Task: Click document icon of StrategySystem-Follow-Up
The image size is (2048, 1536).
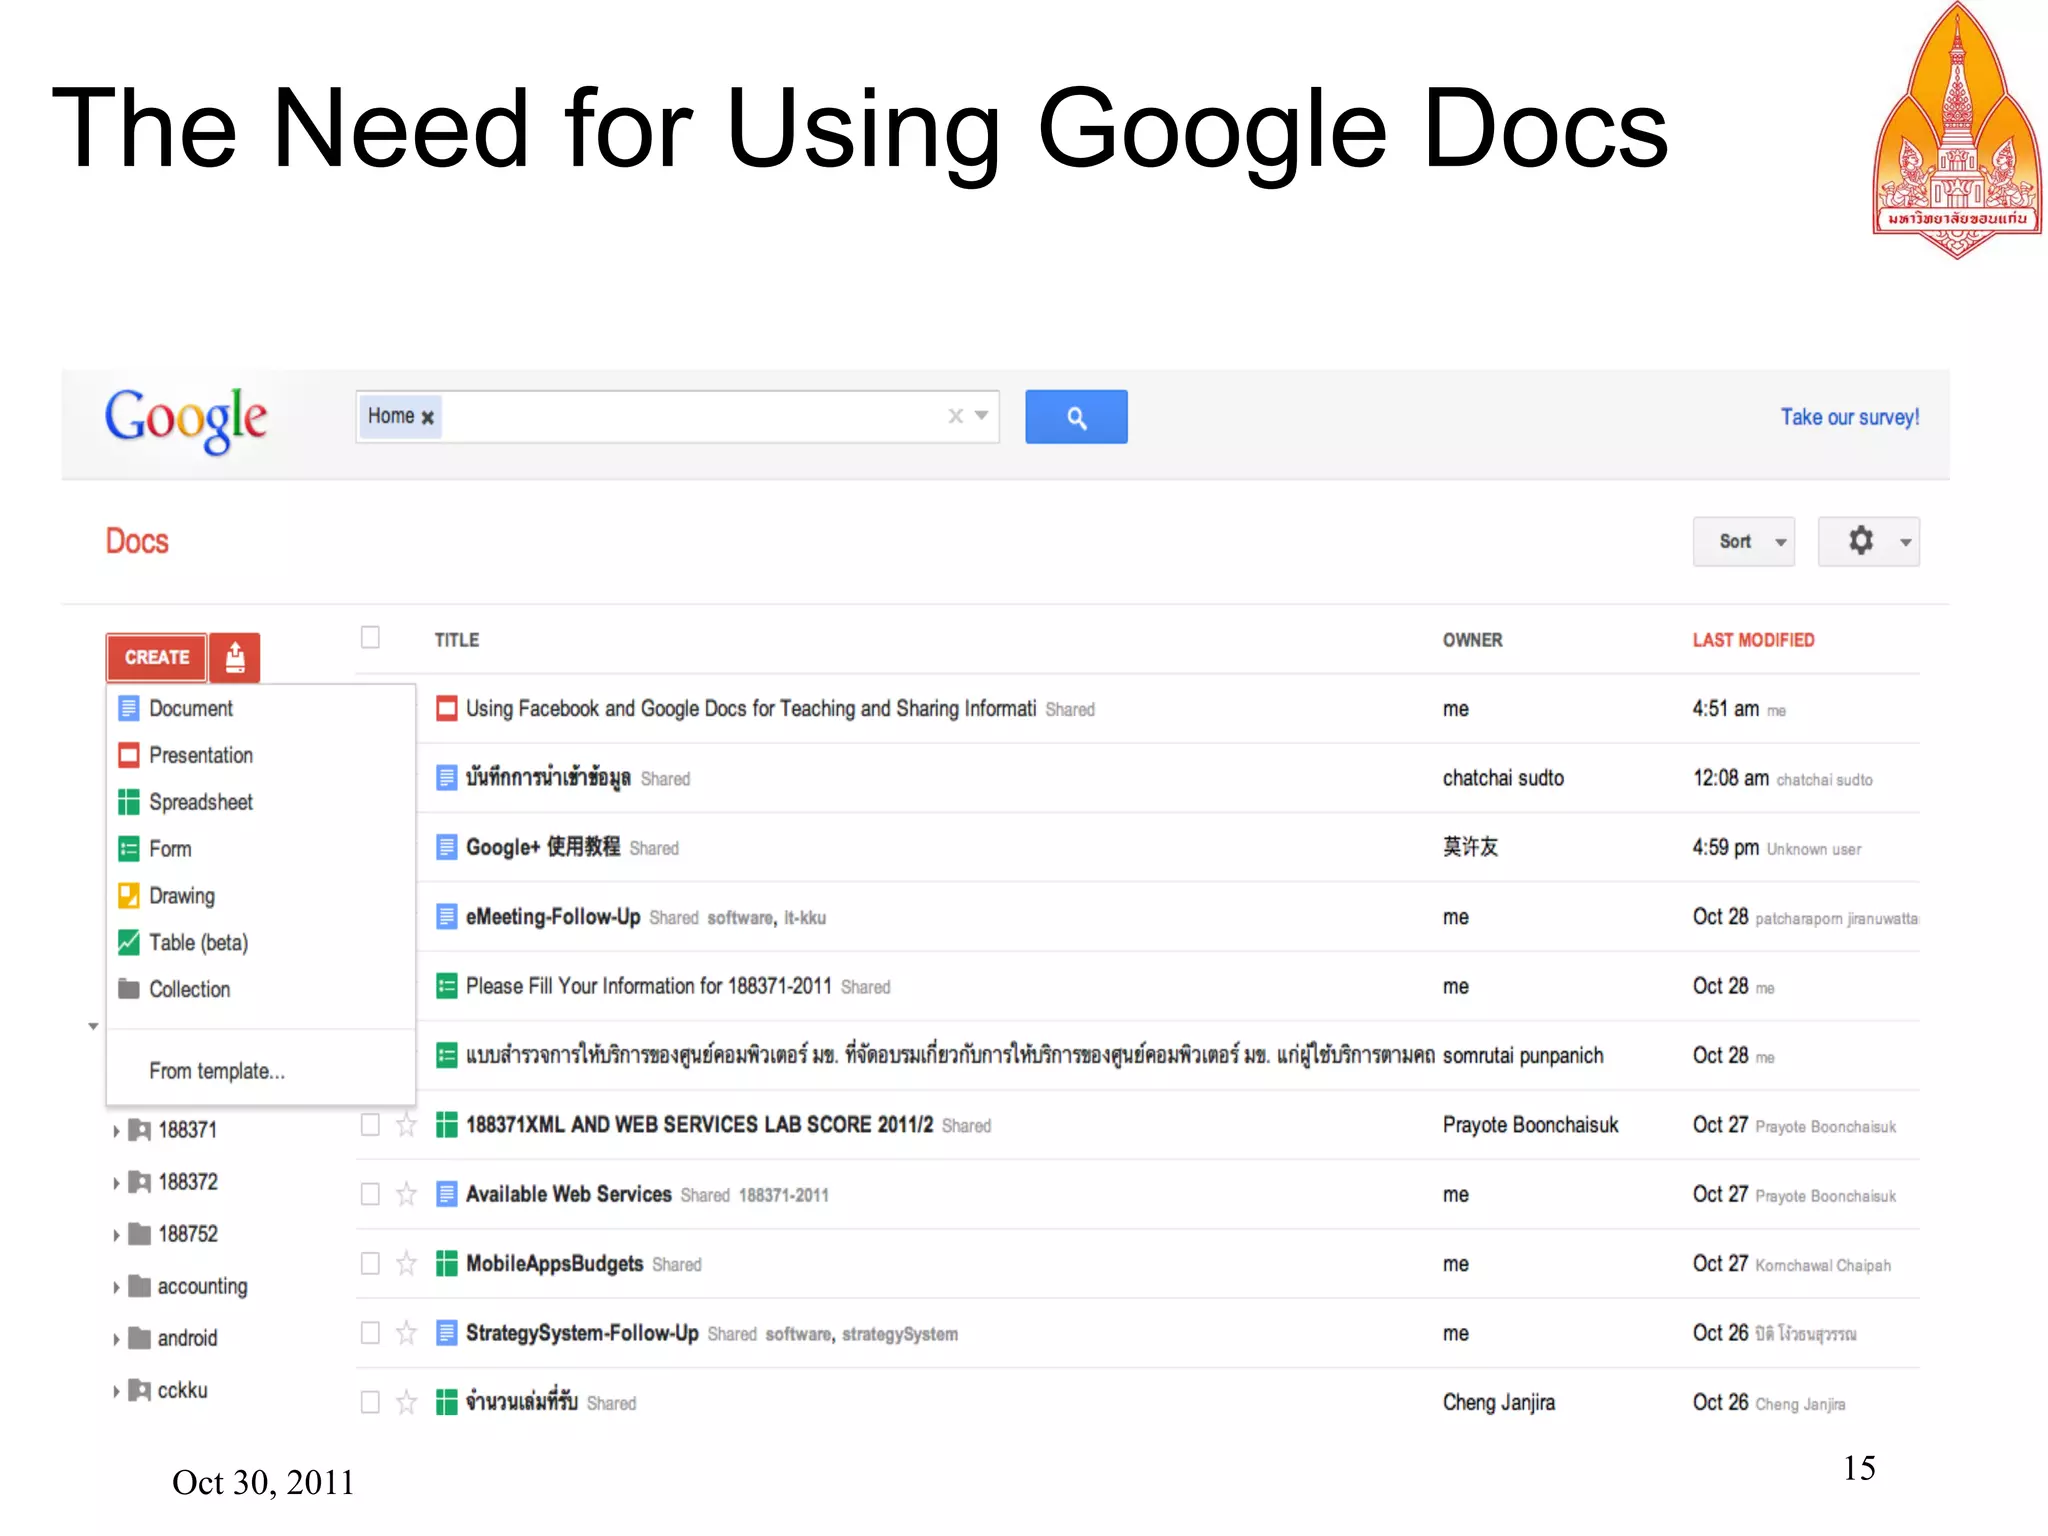Action: pyautogui.click(x=447, y=1333)
